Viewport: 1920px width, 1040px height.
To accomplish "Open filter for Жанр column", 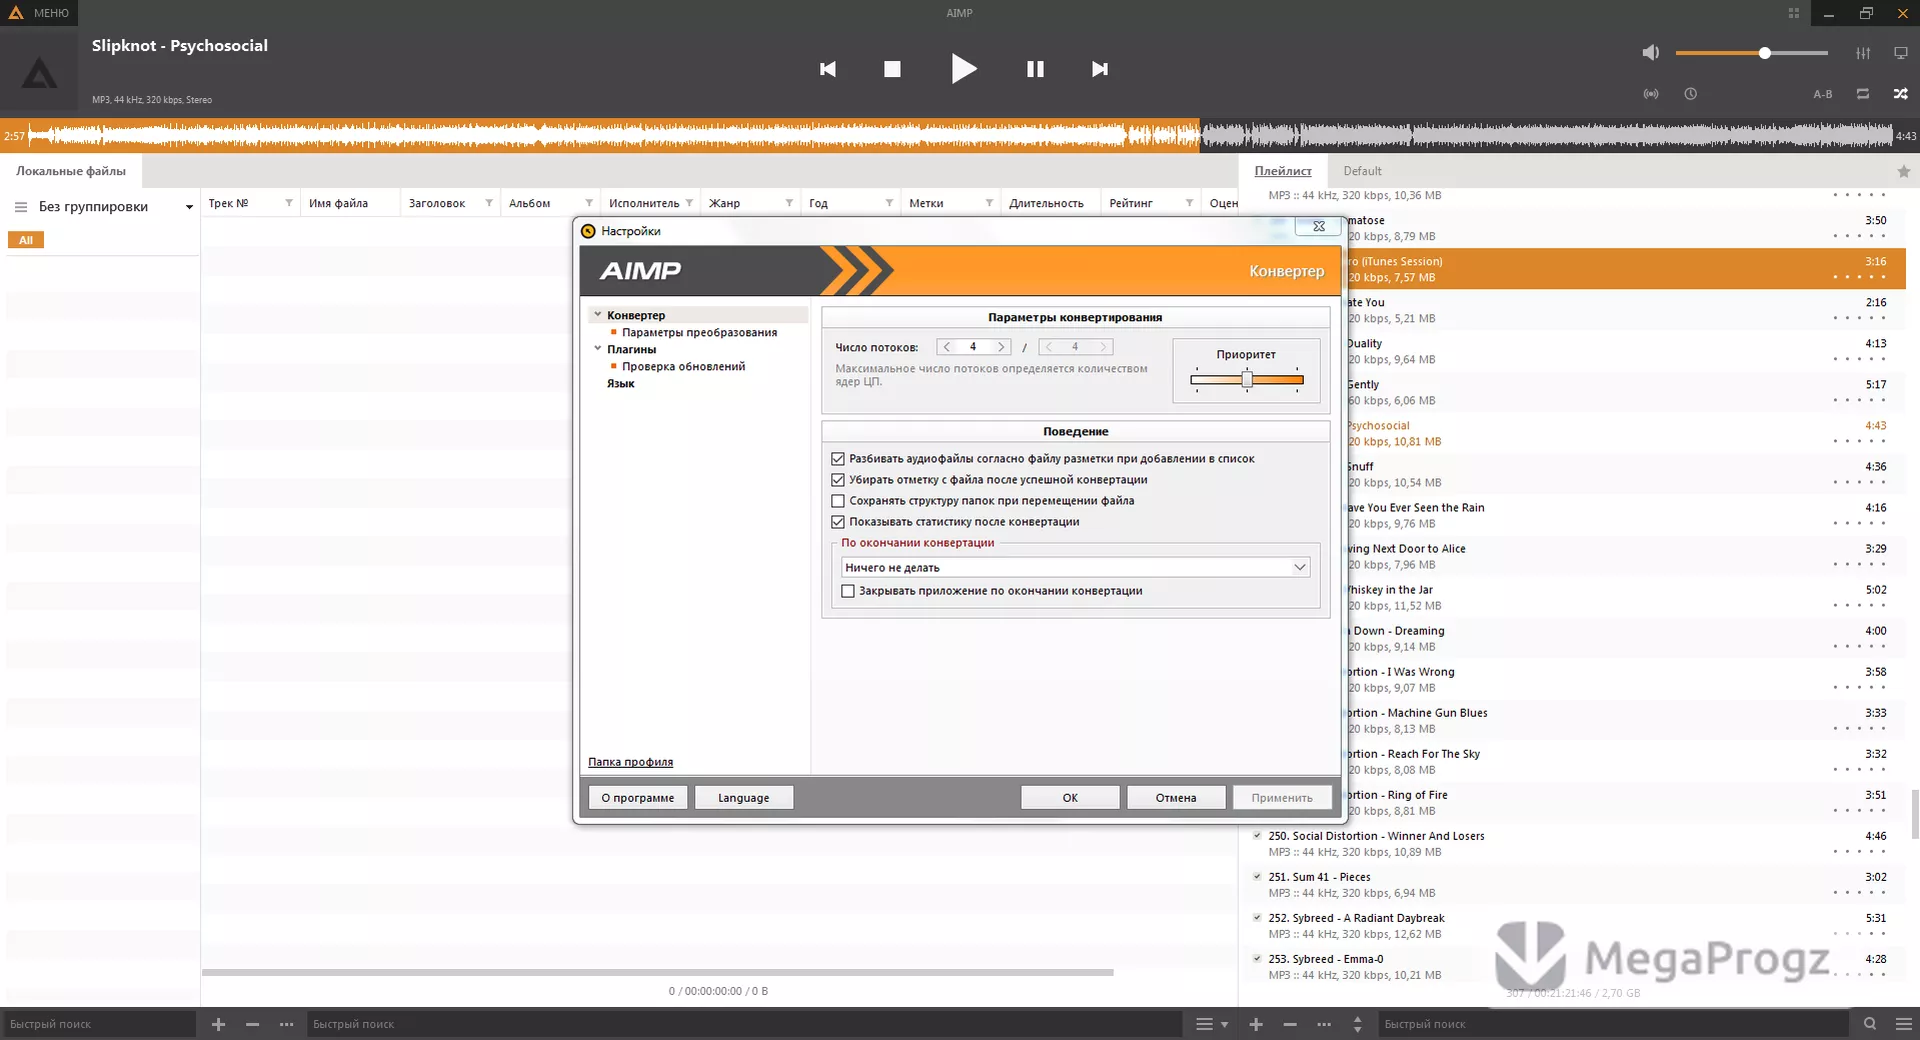I will point(789,203).
